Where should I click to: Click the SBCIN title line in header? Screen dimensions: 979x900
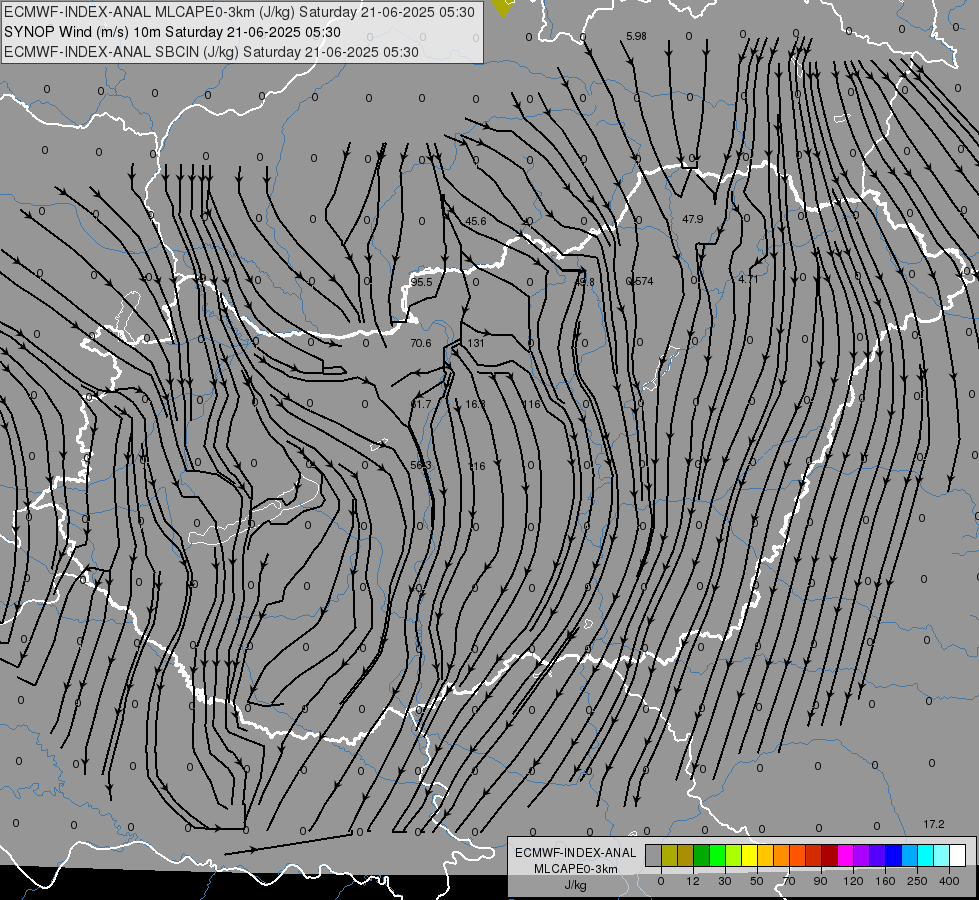pos(211,52)
